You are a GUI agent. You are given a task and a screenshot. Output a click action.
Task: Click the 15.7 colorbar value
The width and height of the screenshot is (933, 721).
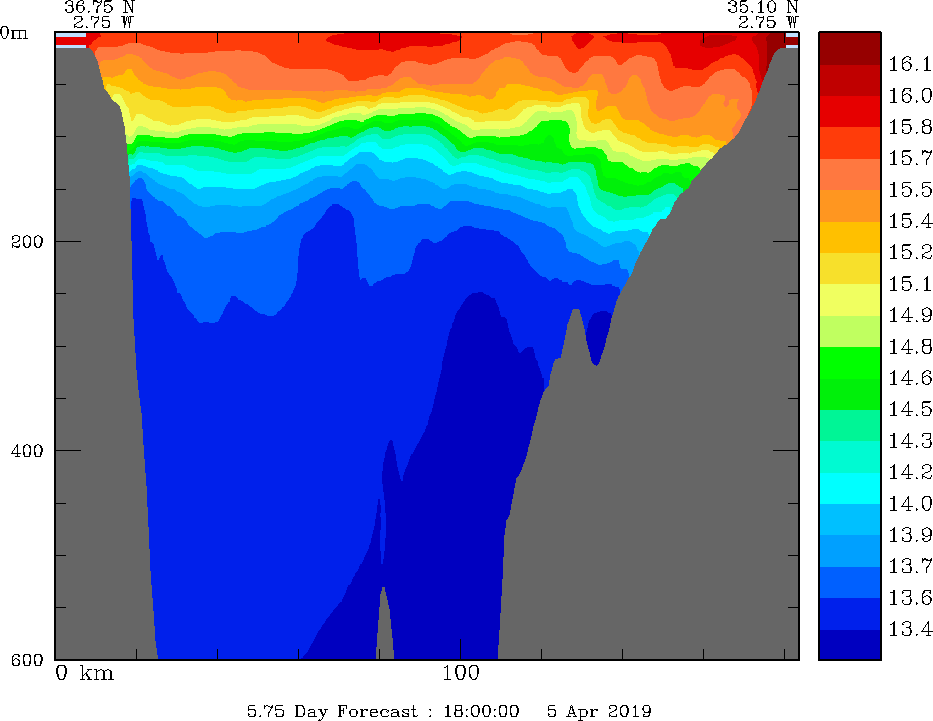coord(910,159)
